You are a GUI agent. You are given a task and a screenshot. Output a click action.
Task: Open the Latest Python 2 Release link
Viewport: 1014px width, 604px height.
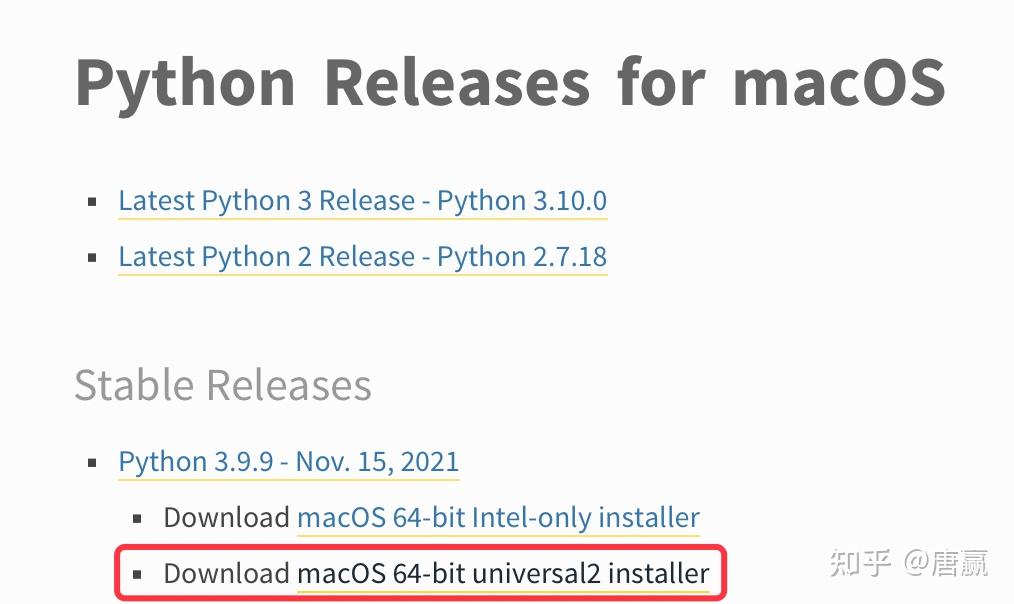(362, 257)
